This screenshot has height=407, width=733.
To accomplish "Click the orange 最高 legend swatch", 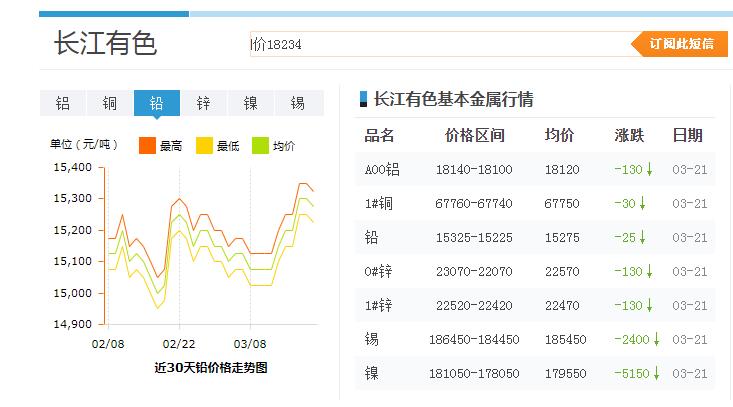I will point(147,145).
